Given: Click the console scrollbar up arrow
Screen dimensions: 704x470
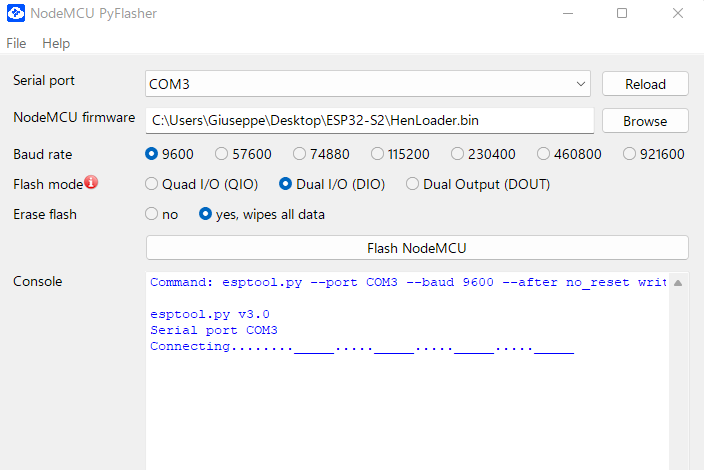Looking at the screenshot, I should [x=678, y=283].
